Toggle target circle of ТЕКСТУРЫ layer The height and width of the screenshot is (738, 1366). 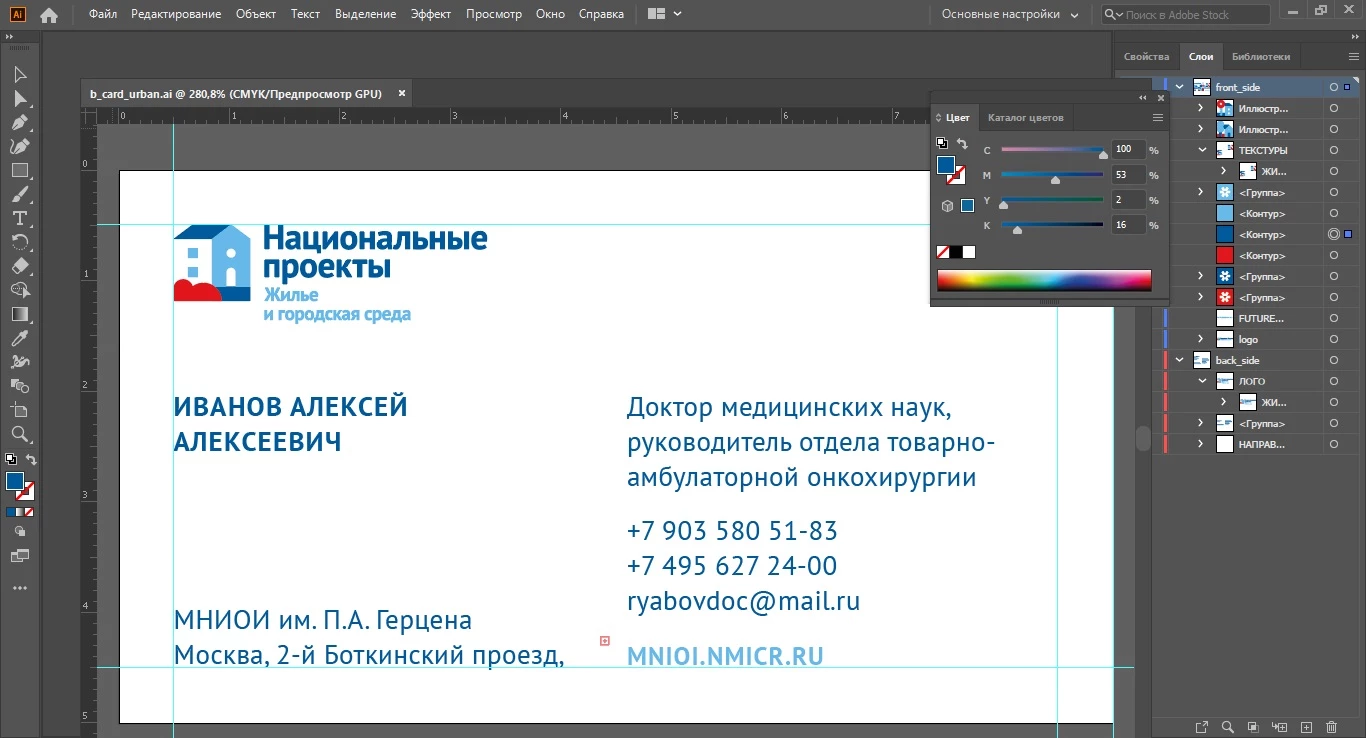[x=1333, y=150]
